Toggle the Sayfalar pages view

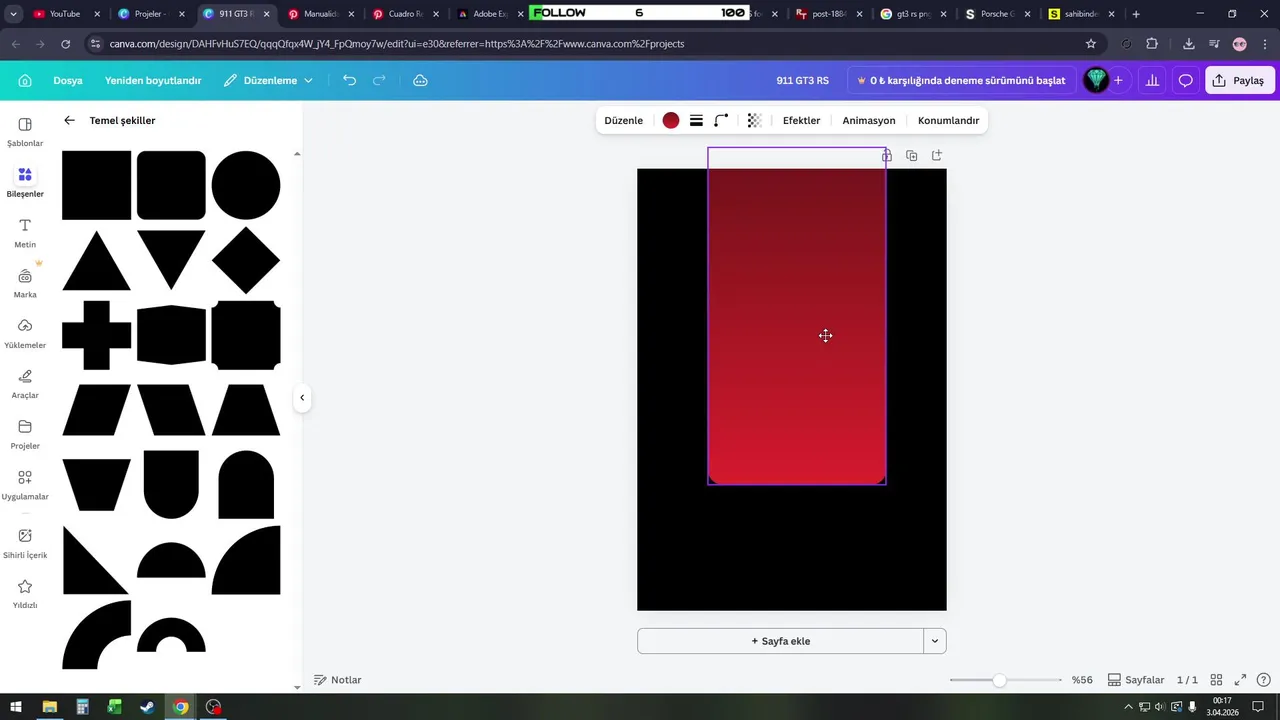(x=1136, y=680)
